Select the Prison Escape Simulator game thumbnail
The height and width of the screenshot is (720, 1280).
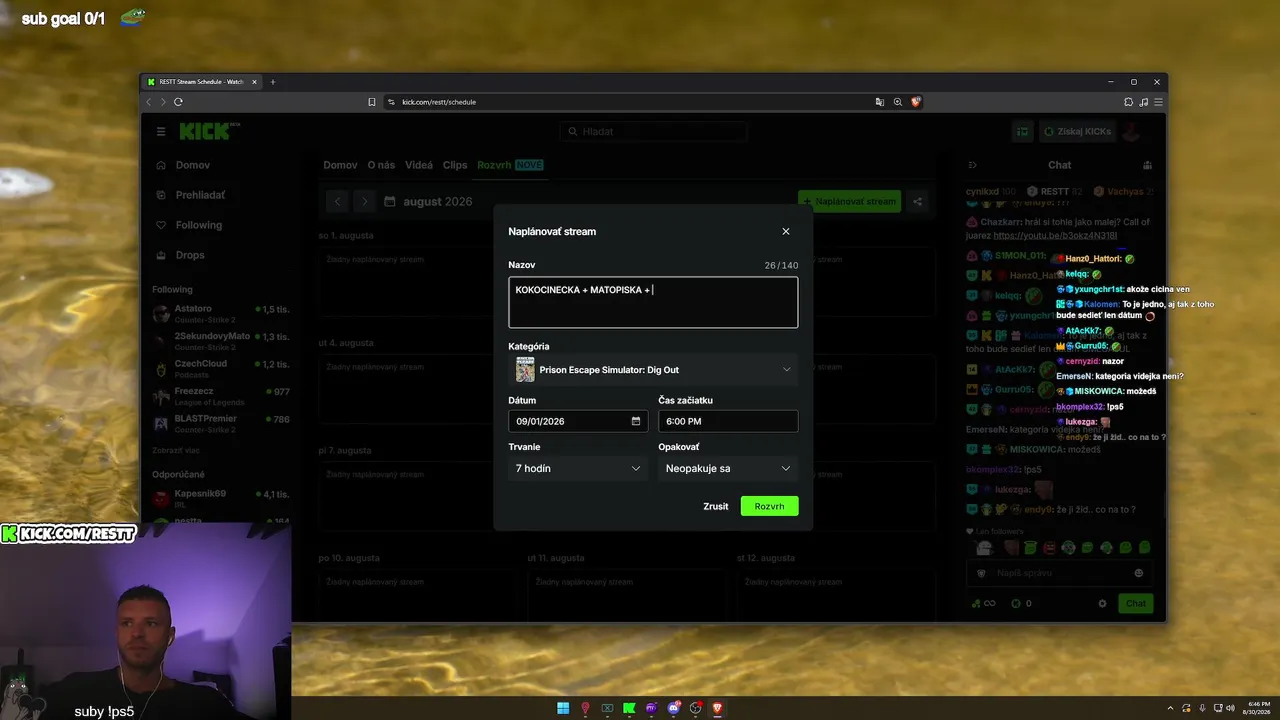525,370
